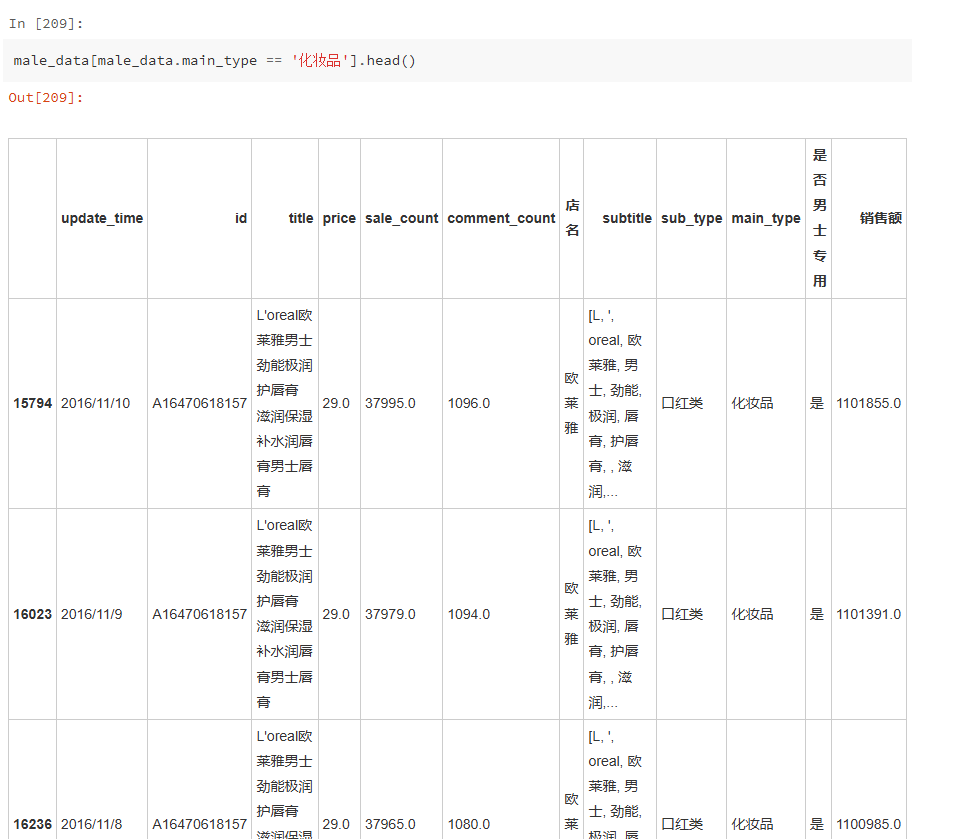
Task: Click sales amount 1101855.0
Action: pyautogui.click(x=868, y=404)
